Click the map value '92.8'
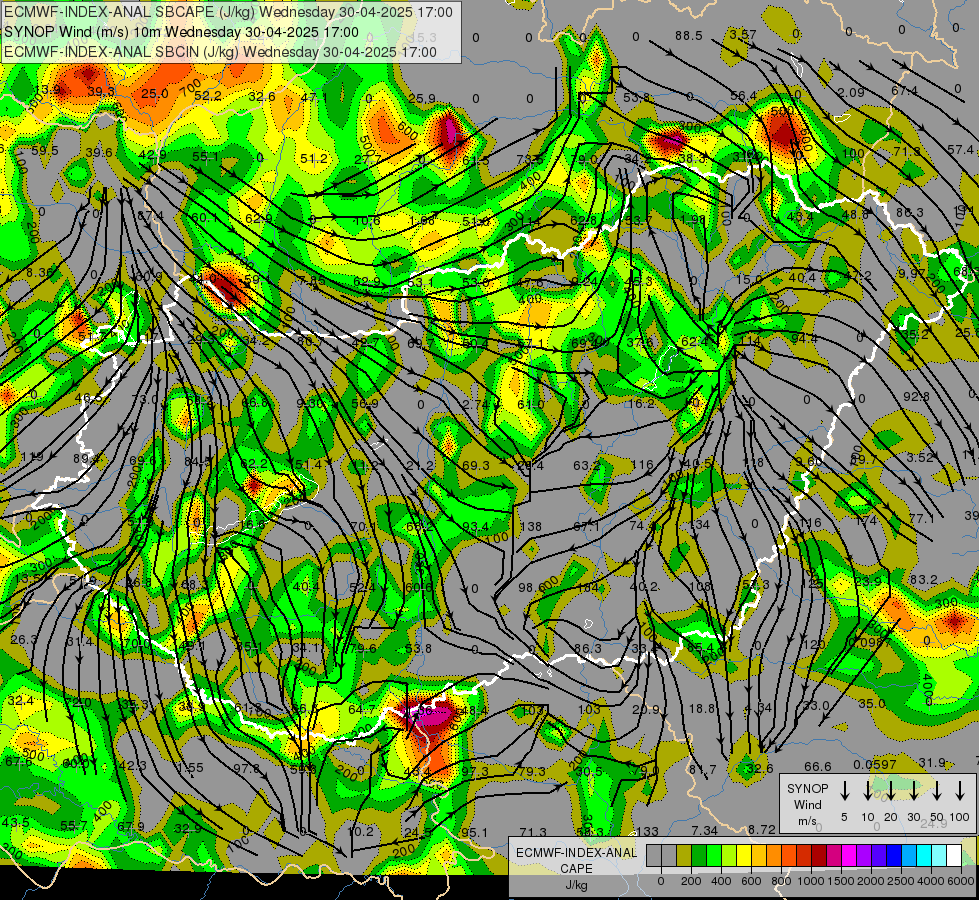Screen dimensions: 979x900 pos(916,396)
